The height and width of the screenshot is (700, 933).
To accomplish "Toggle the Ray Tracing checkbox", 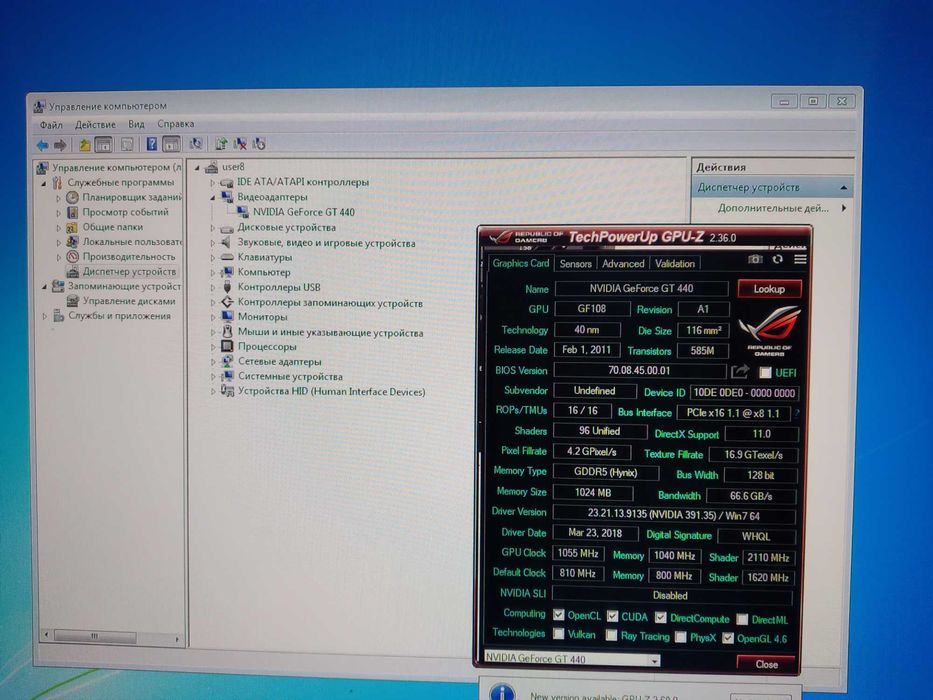I will click(611, 635).
